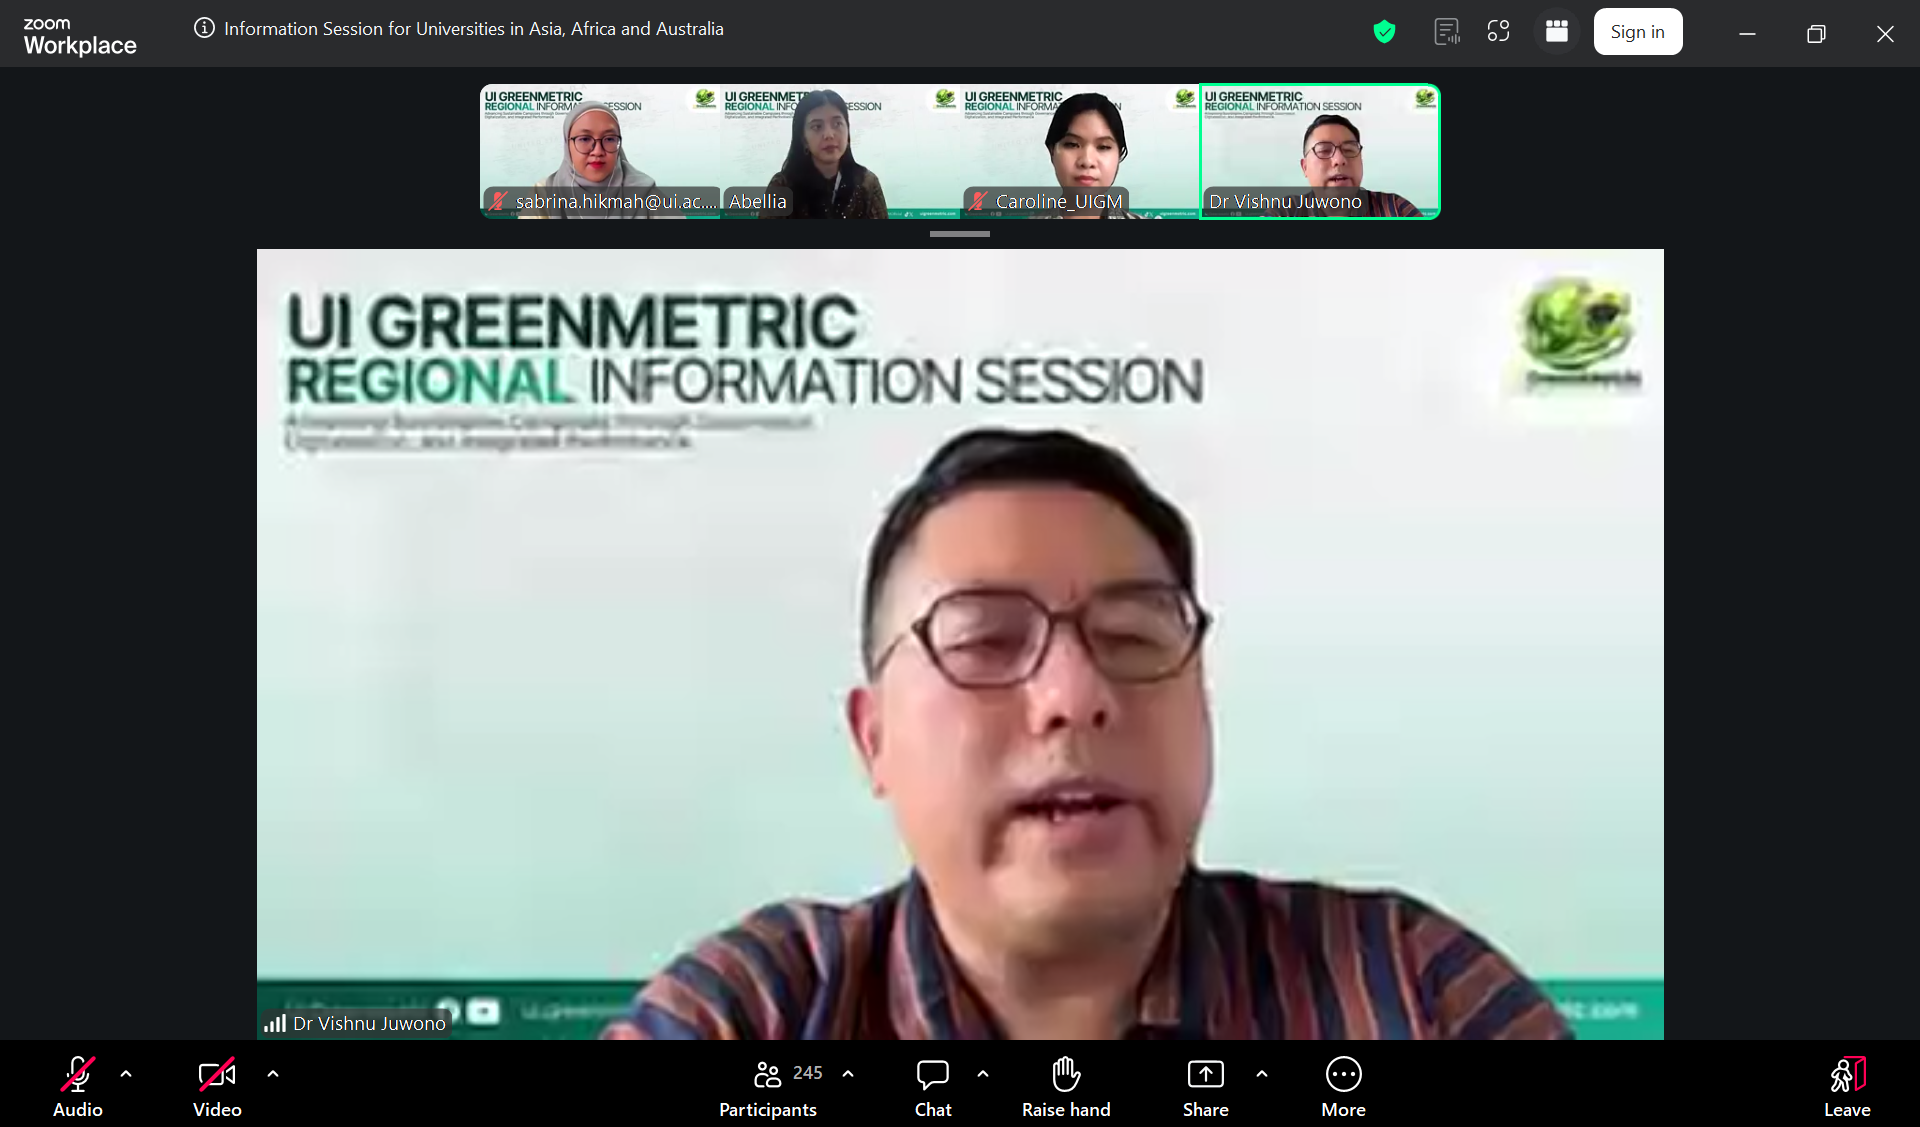
Task: Click the Sign in button
Action: point(1637,32)
